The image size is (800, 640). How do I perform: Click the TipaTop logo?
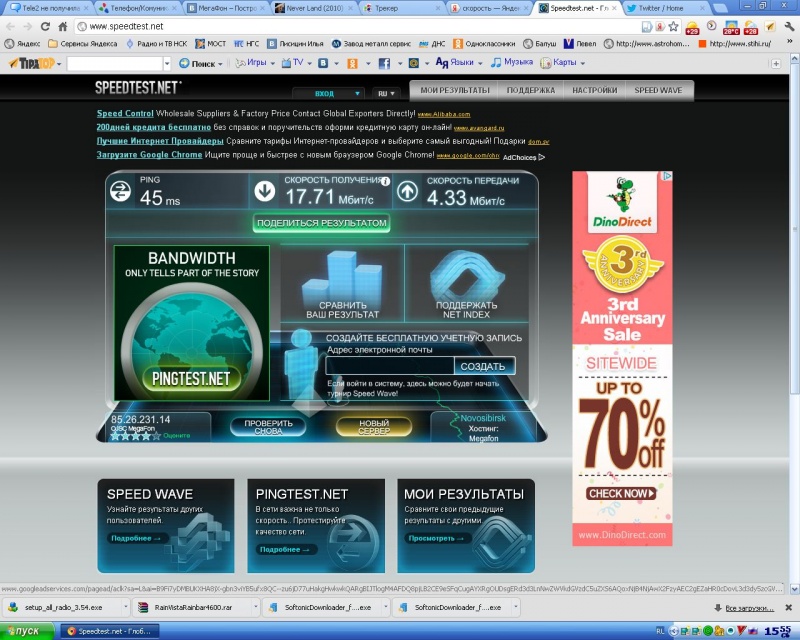click(32, 63)
